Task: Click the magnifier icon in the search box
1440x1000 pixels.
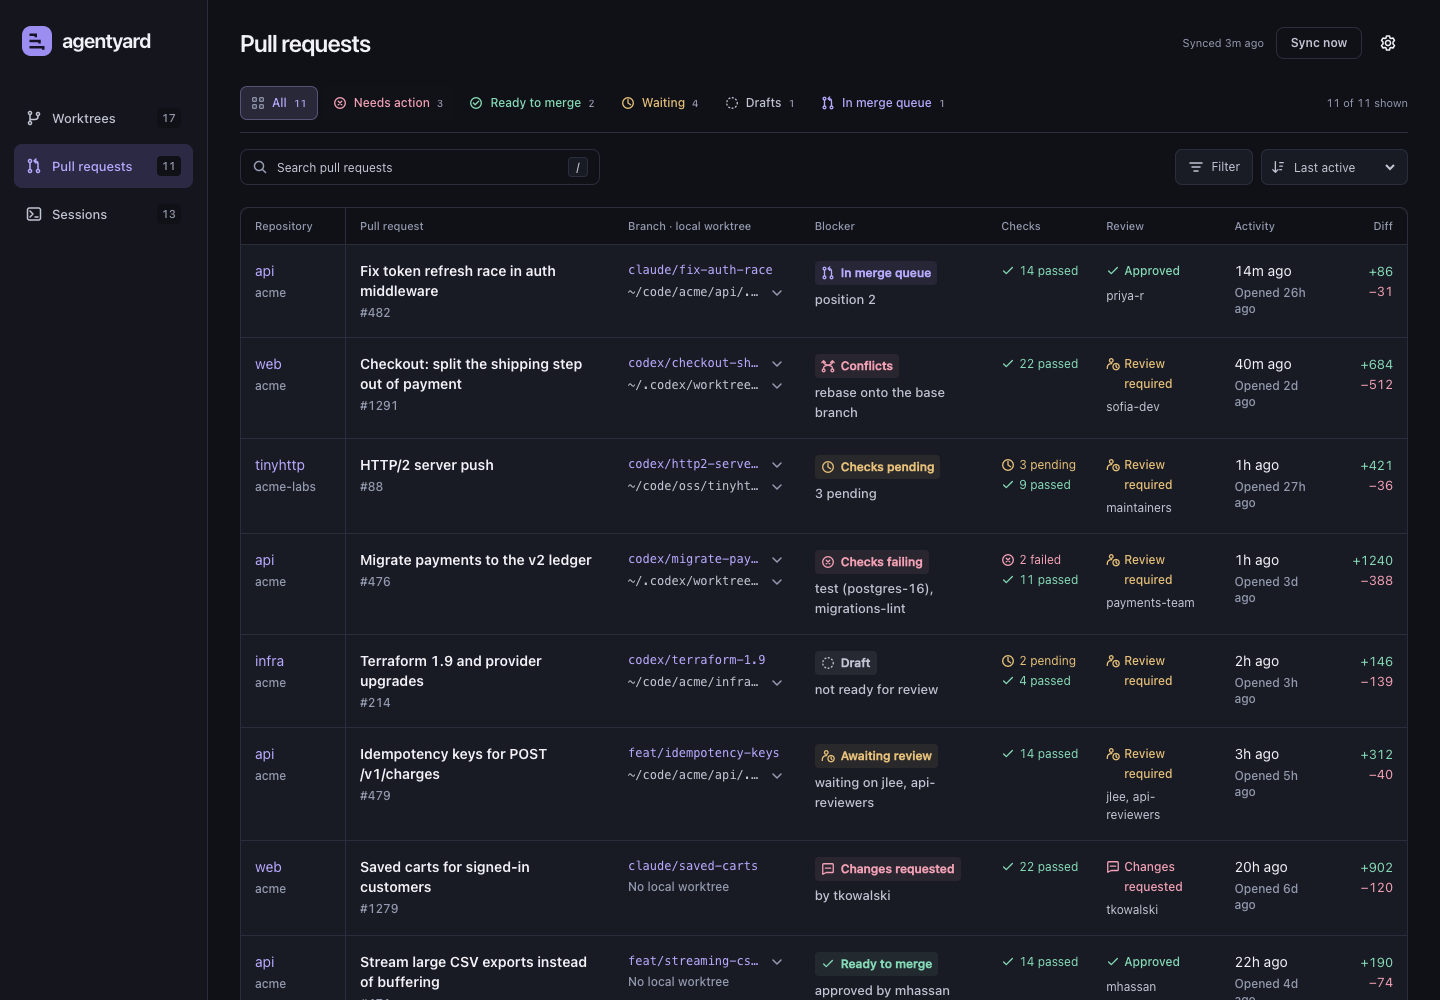Action: 260,167
